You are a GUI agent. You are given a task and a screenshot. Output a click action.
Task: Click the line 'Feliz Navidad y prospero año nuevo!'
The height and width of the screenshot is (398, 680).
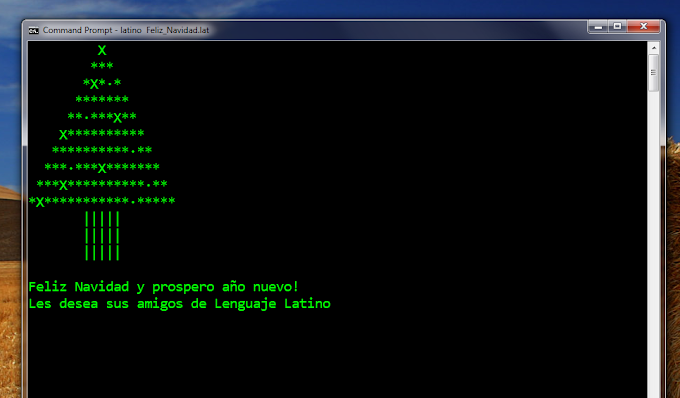coord(163,287)
